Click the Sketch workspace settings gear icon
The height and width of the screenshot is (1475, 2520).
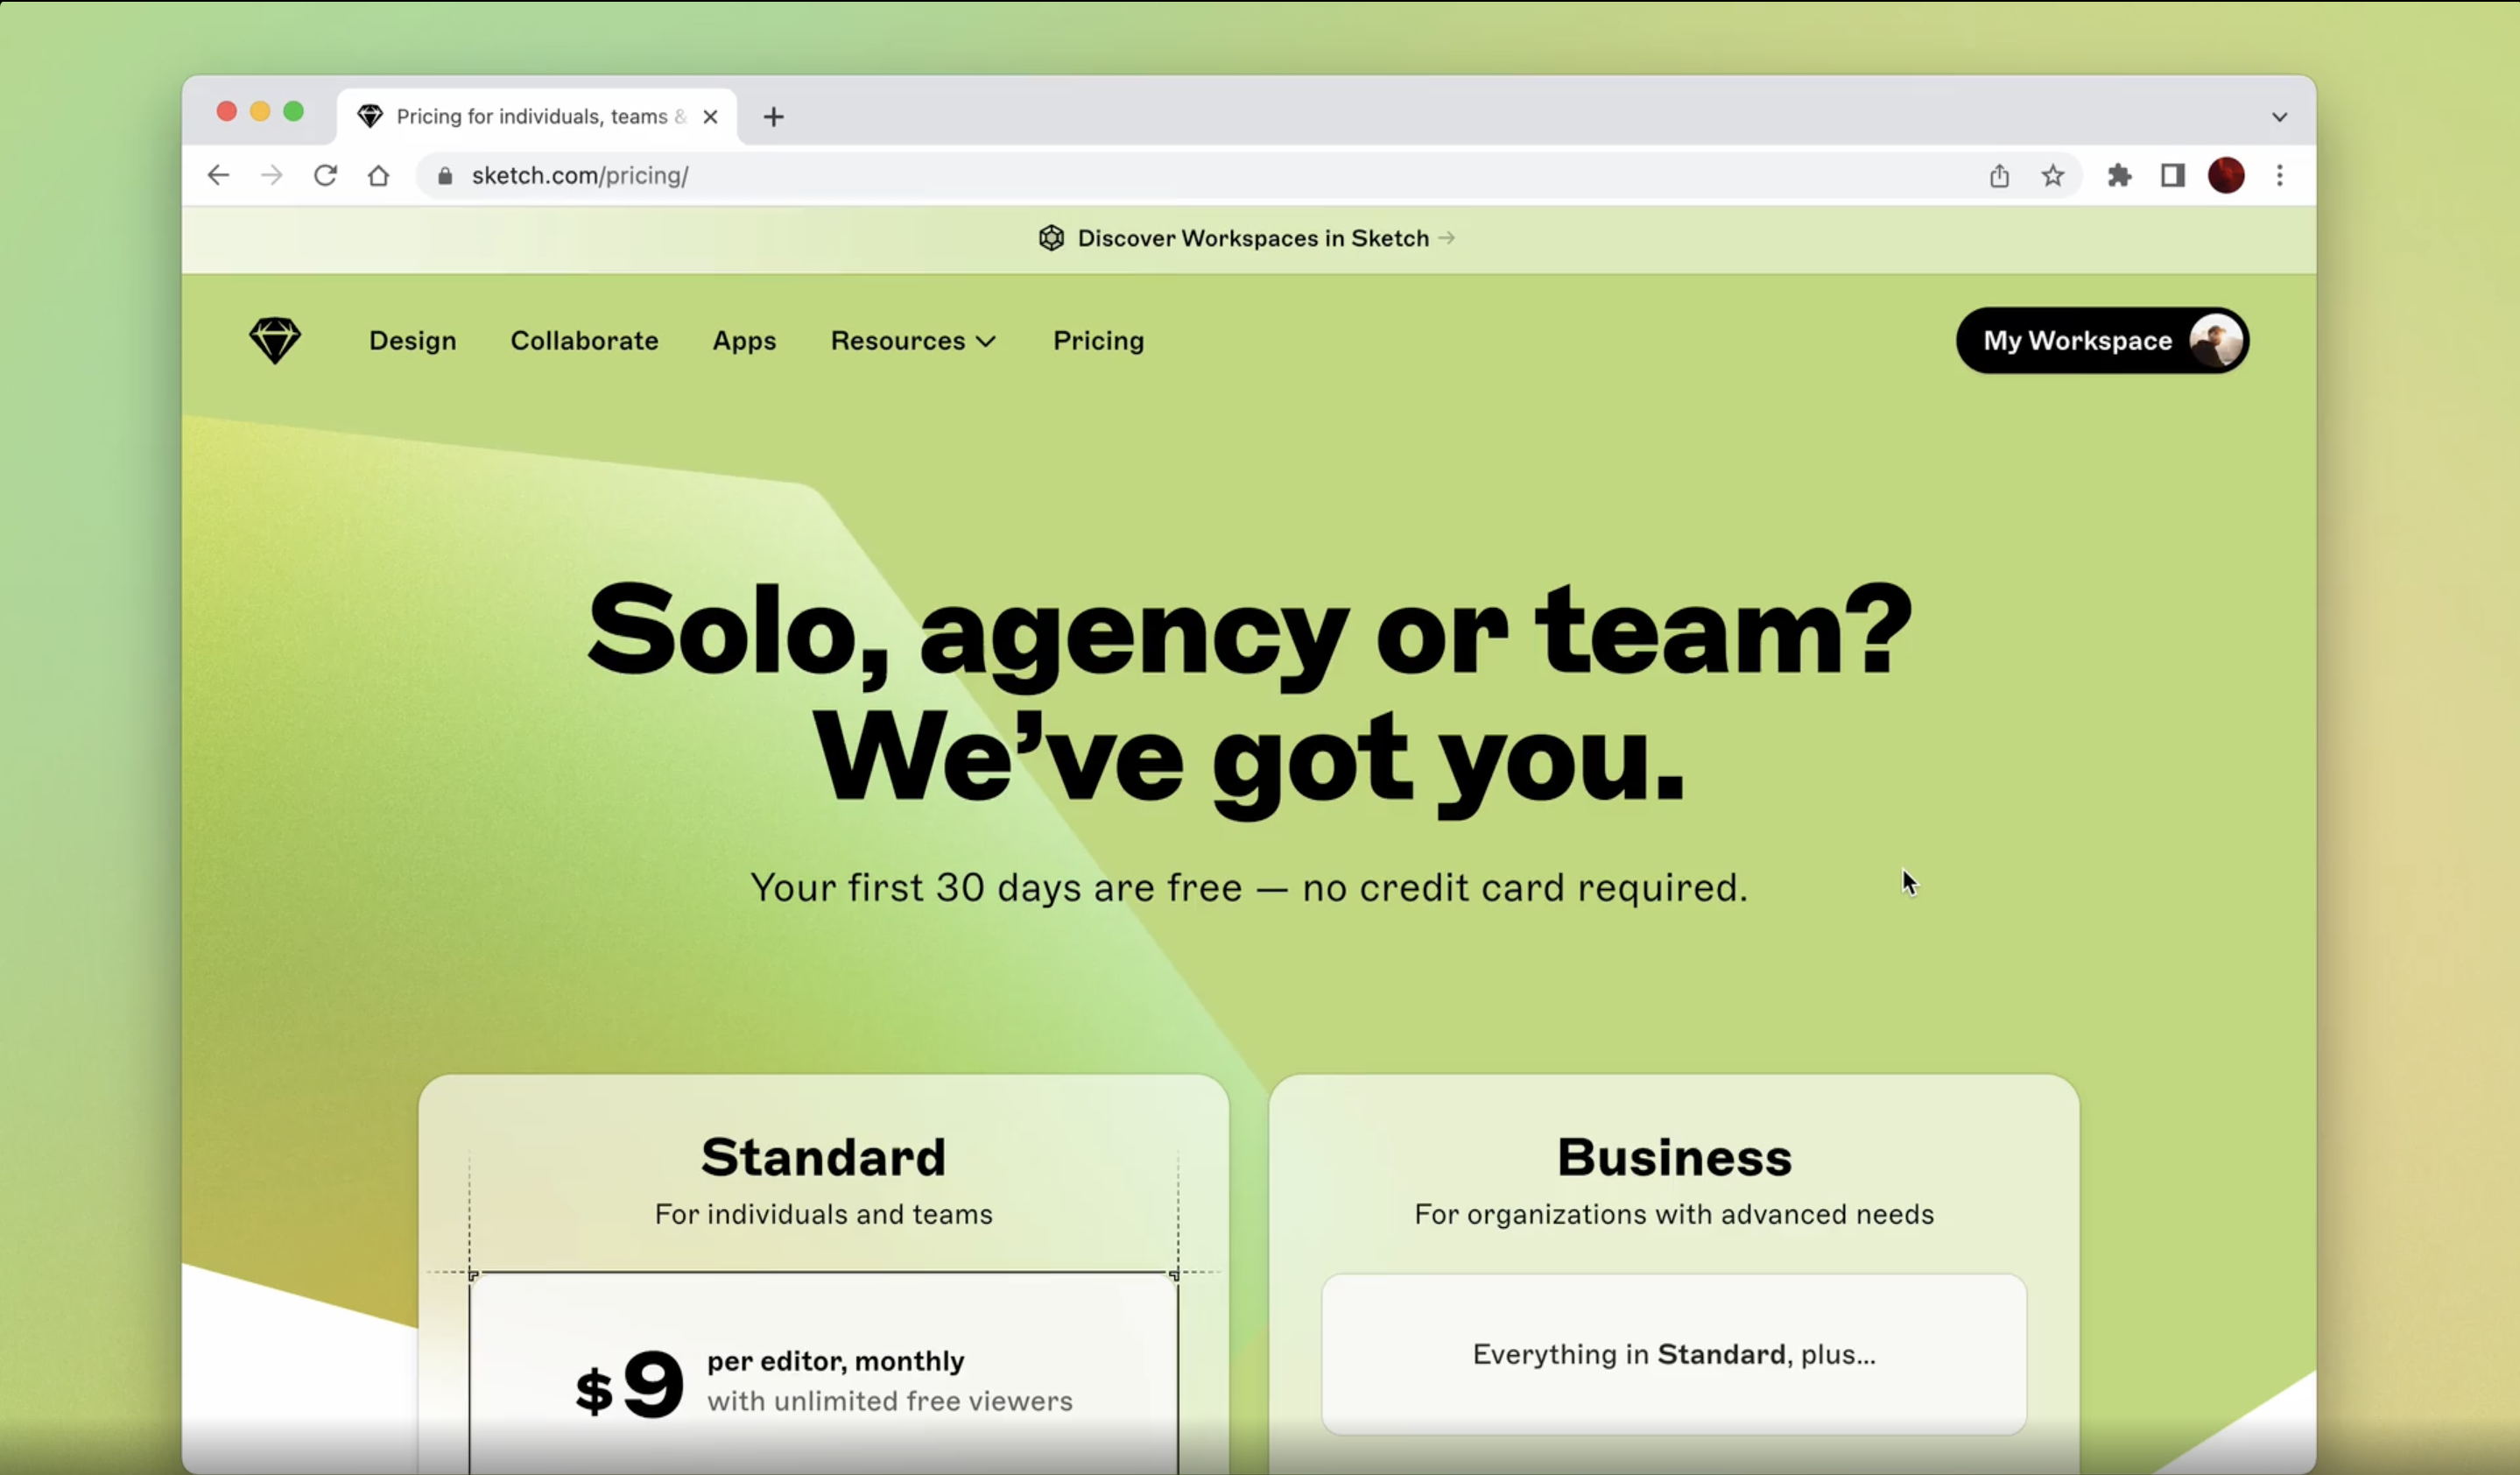point(1047,237)
